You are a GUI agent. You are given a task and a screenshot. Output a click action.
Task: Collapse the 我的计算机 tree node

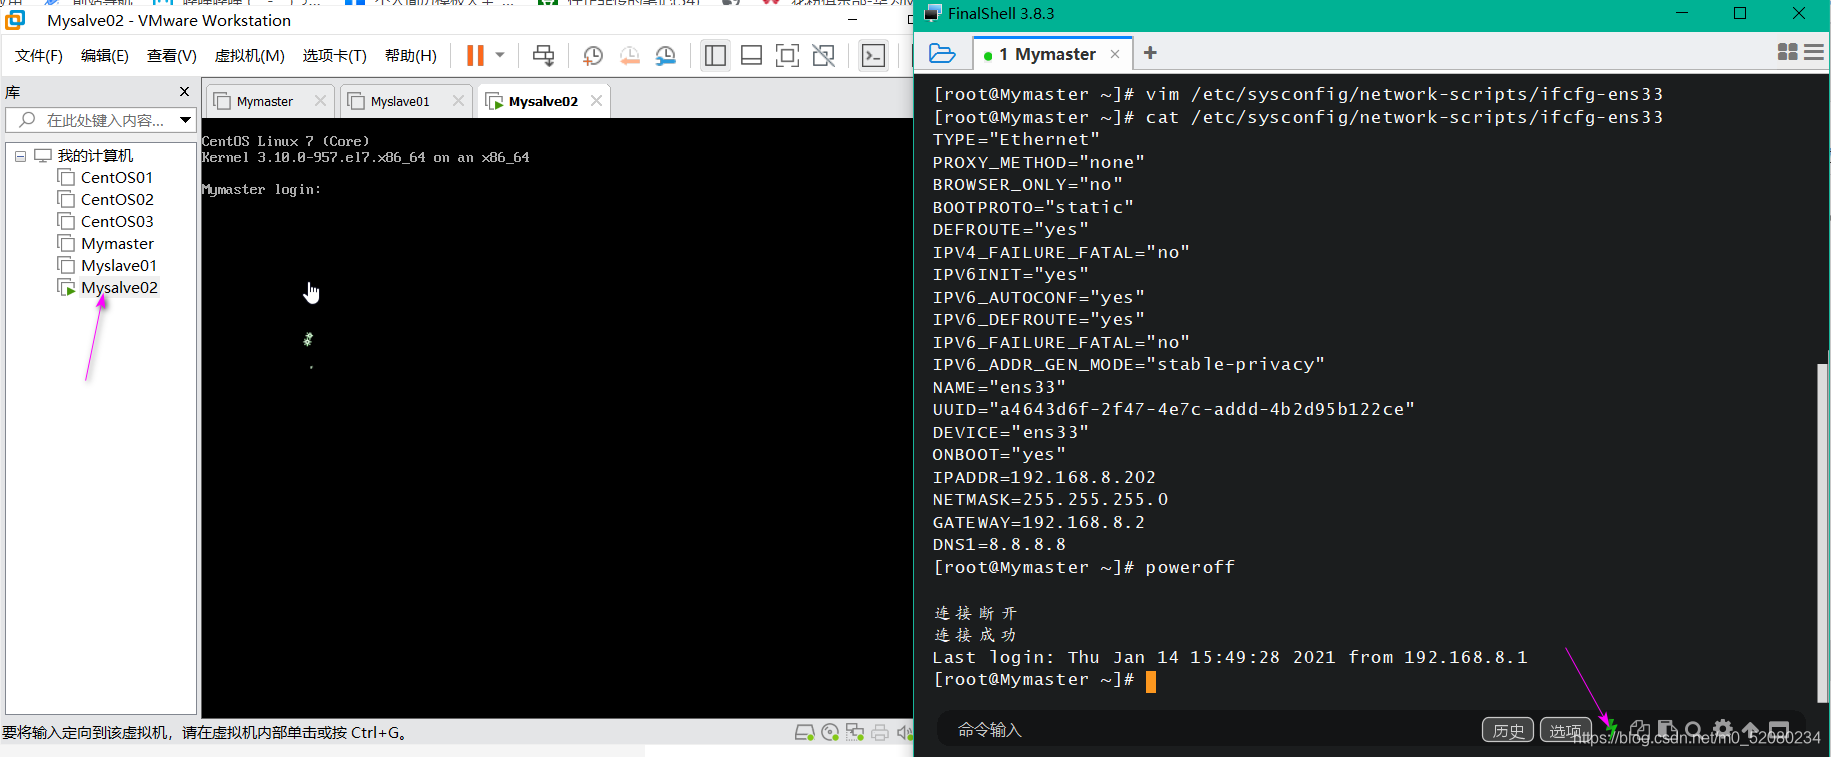tap(20, 156)
